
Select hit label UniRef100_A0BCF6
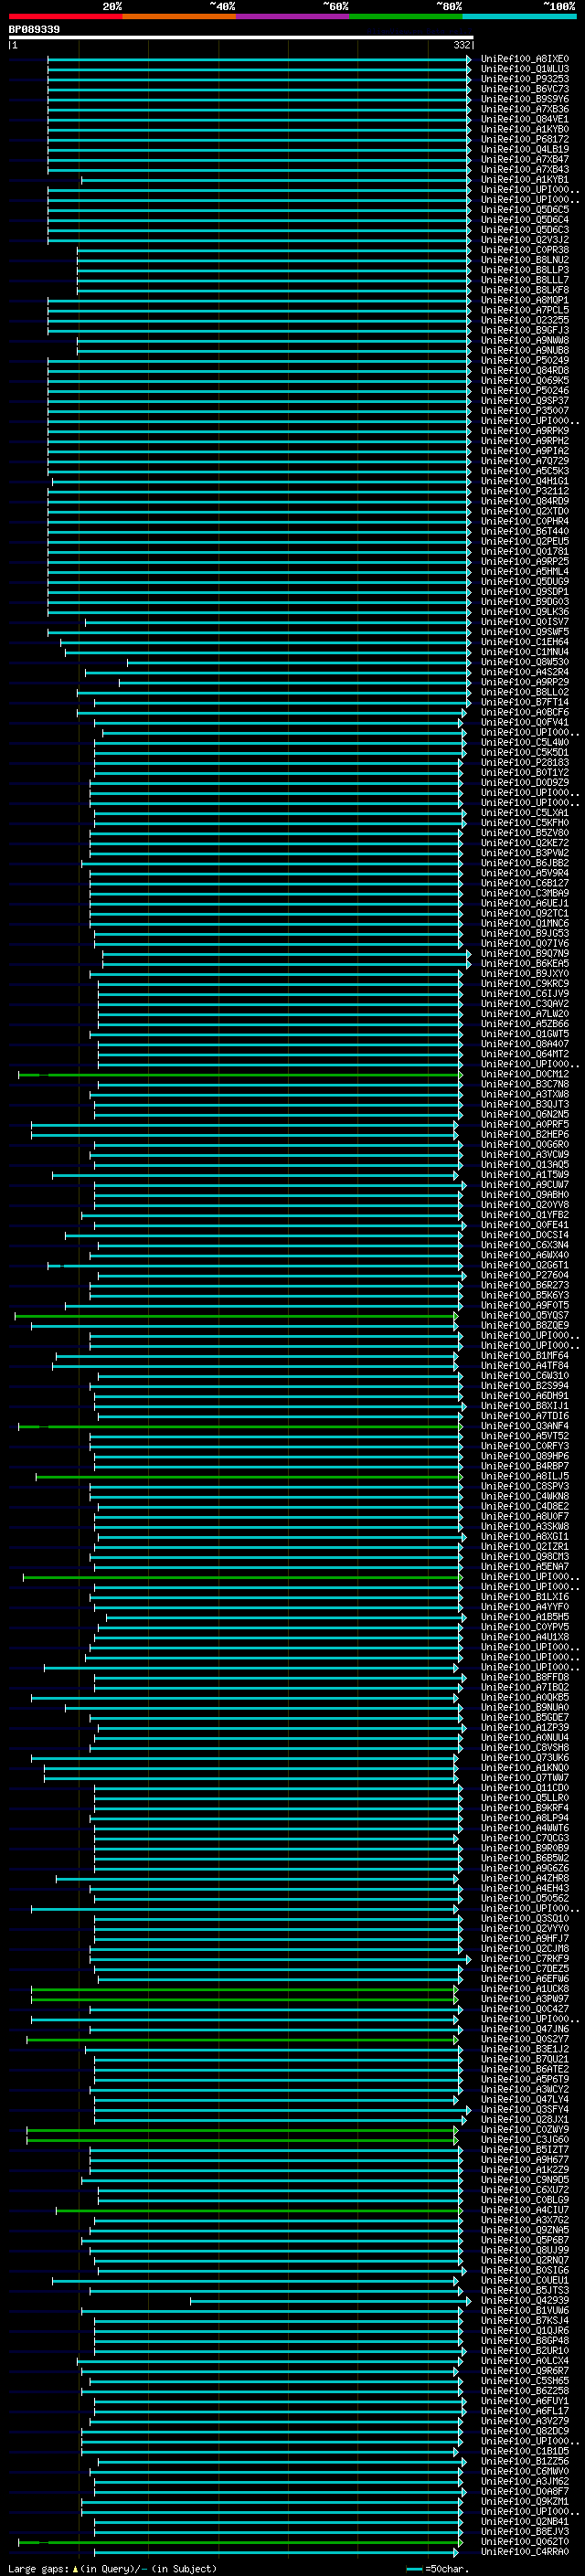point(525,713)
